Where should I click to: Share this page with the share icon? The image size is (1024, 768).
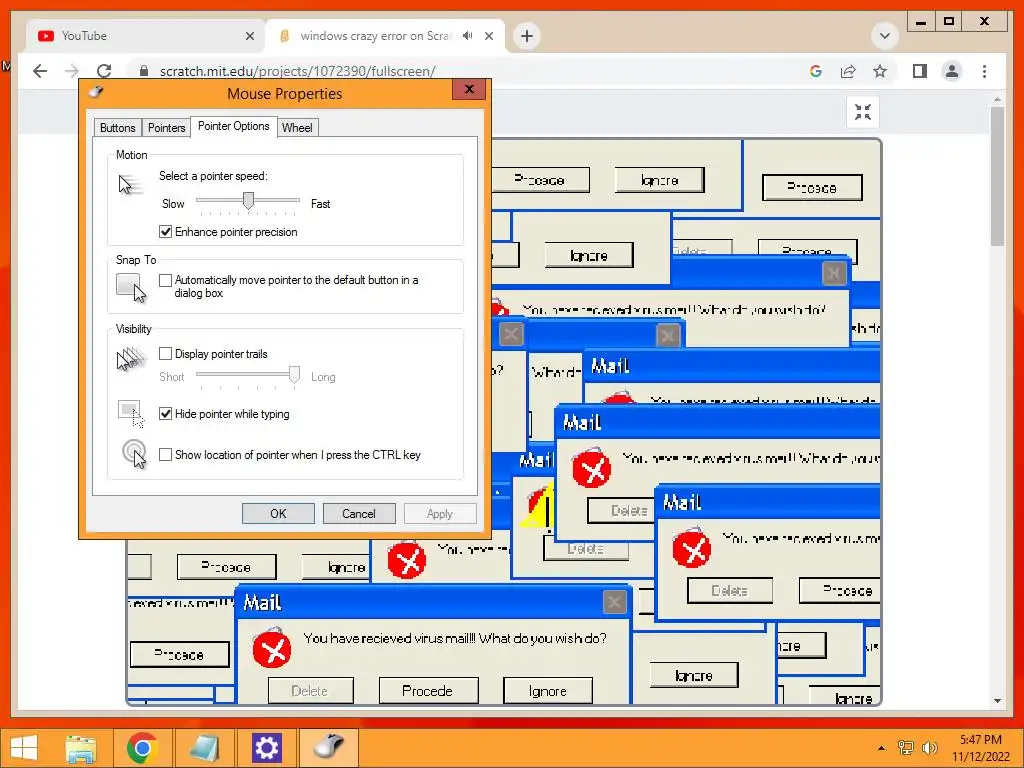click(848, 71)
